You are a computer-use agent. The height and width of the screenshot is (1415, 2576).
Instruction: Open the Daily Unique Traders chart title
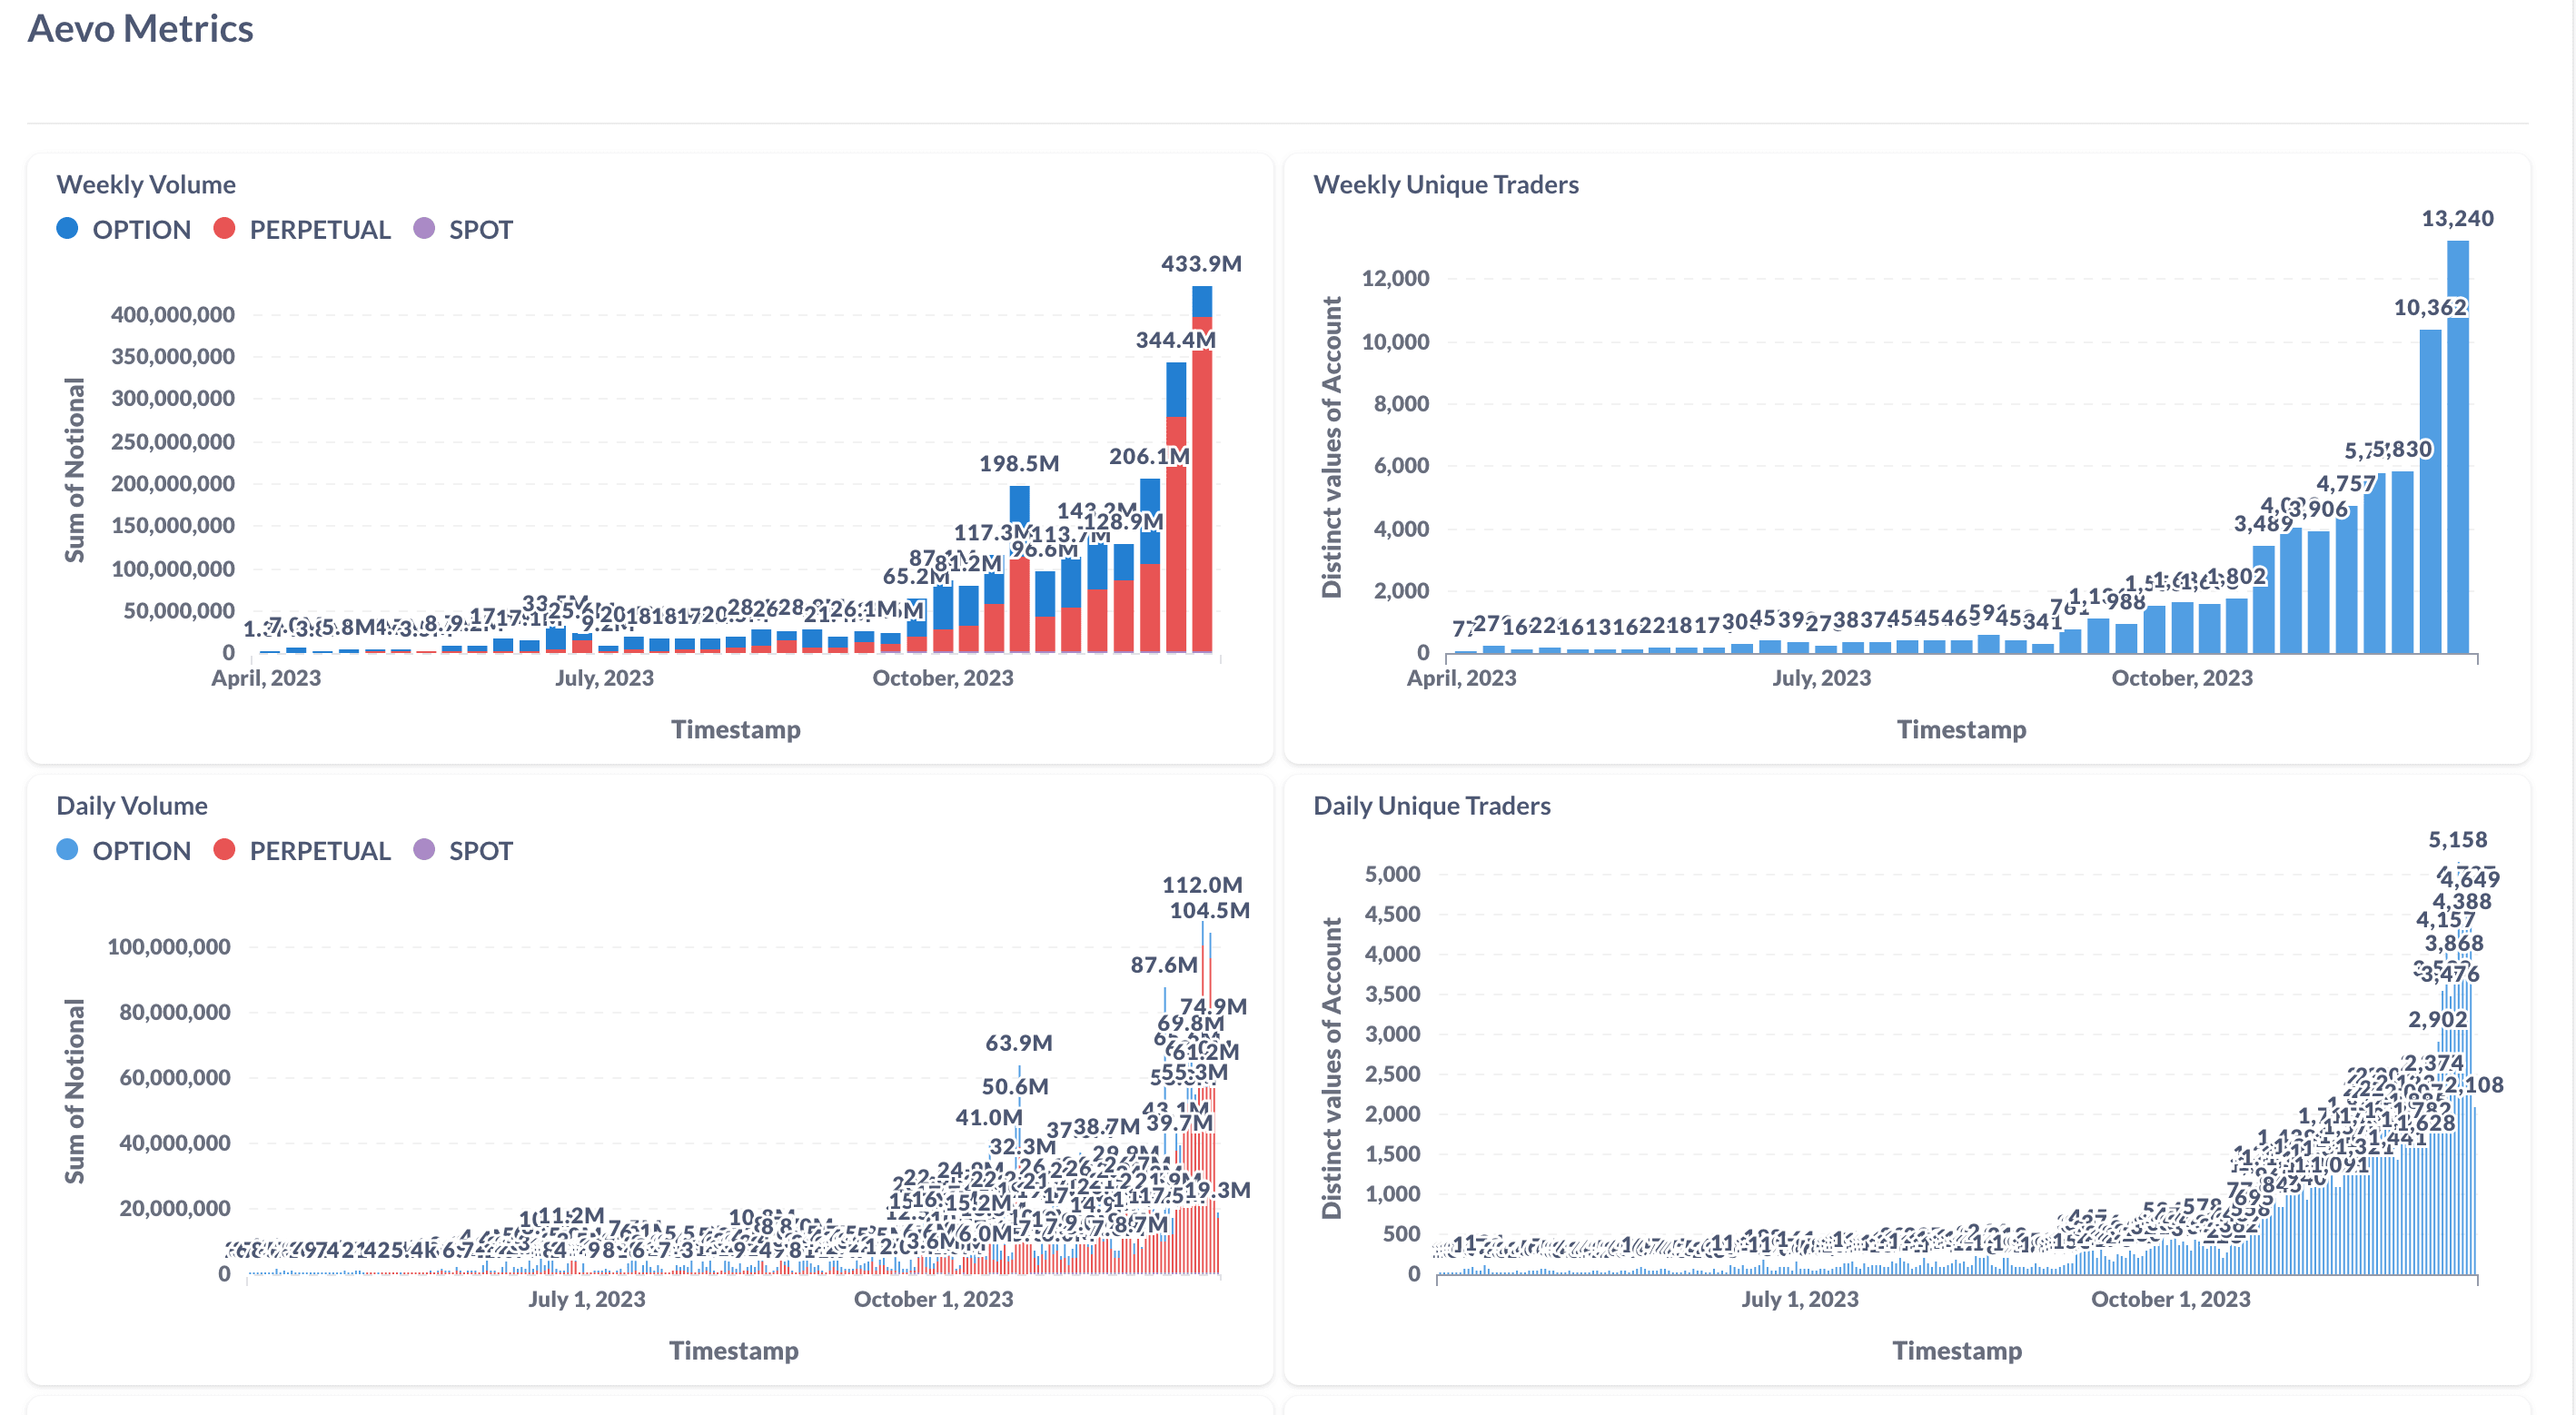[1431, 806]
